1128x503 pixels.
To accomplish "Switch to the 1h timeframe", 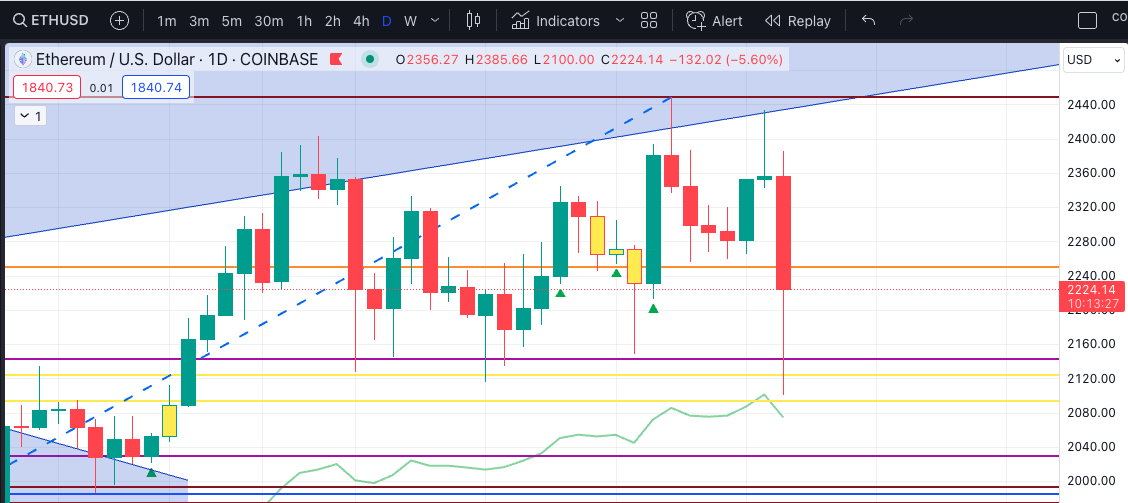I will (x=304, y=21).
